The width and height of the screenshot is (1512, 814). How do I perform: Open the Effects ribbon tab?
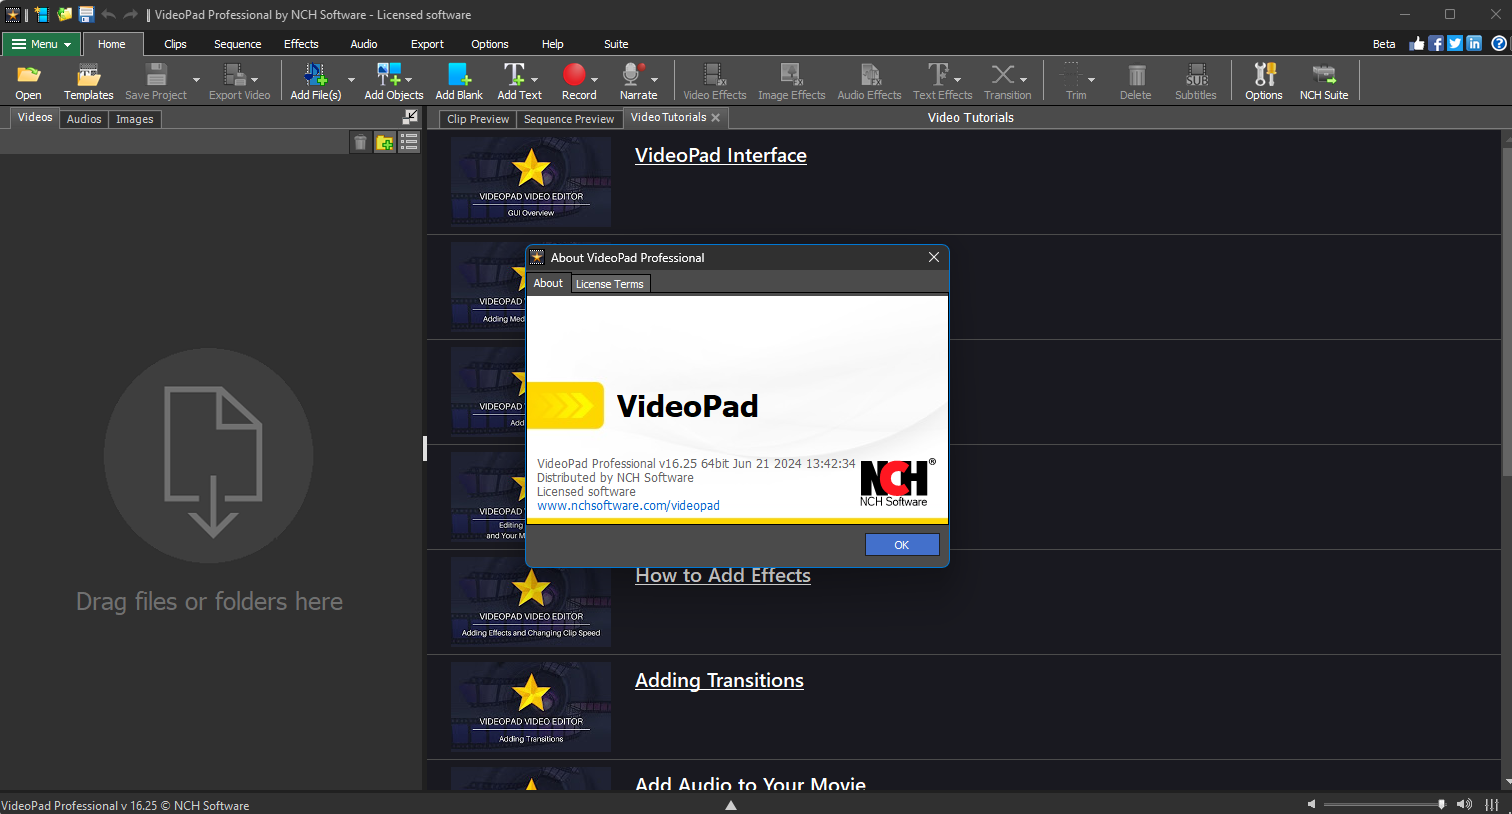(301, 44)
